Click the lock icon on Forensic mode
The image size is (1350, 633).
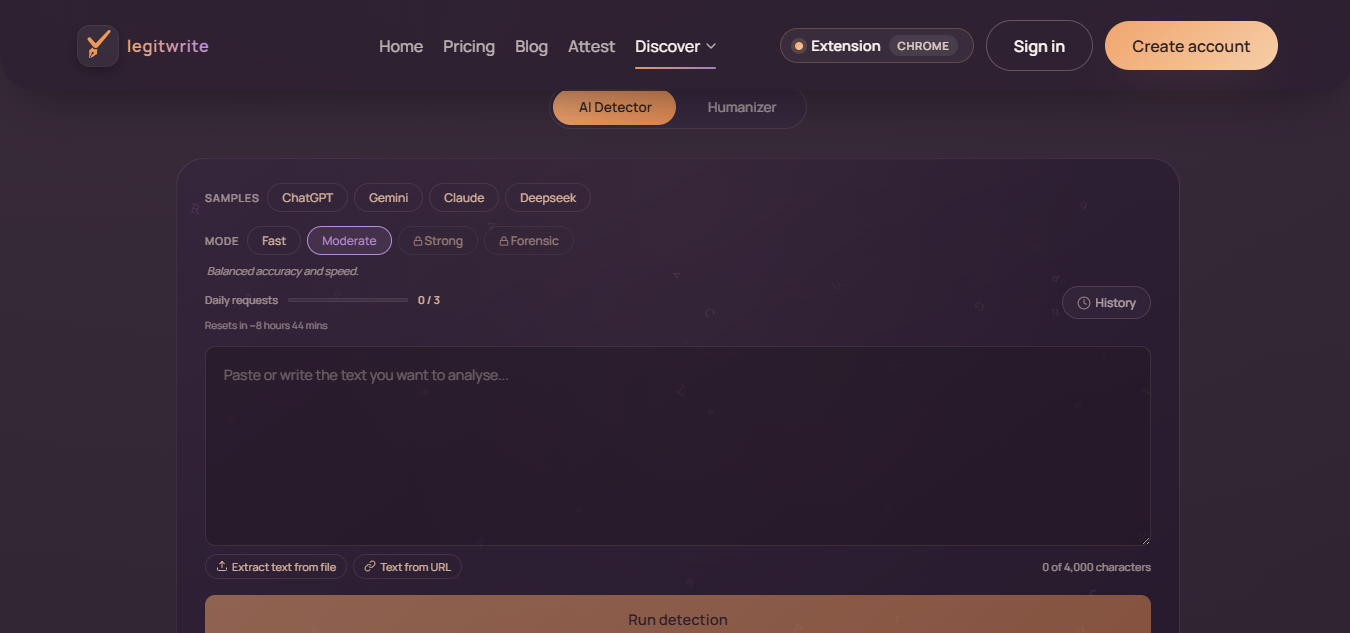tap(504, 241)
